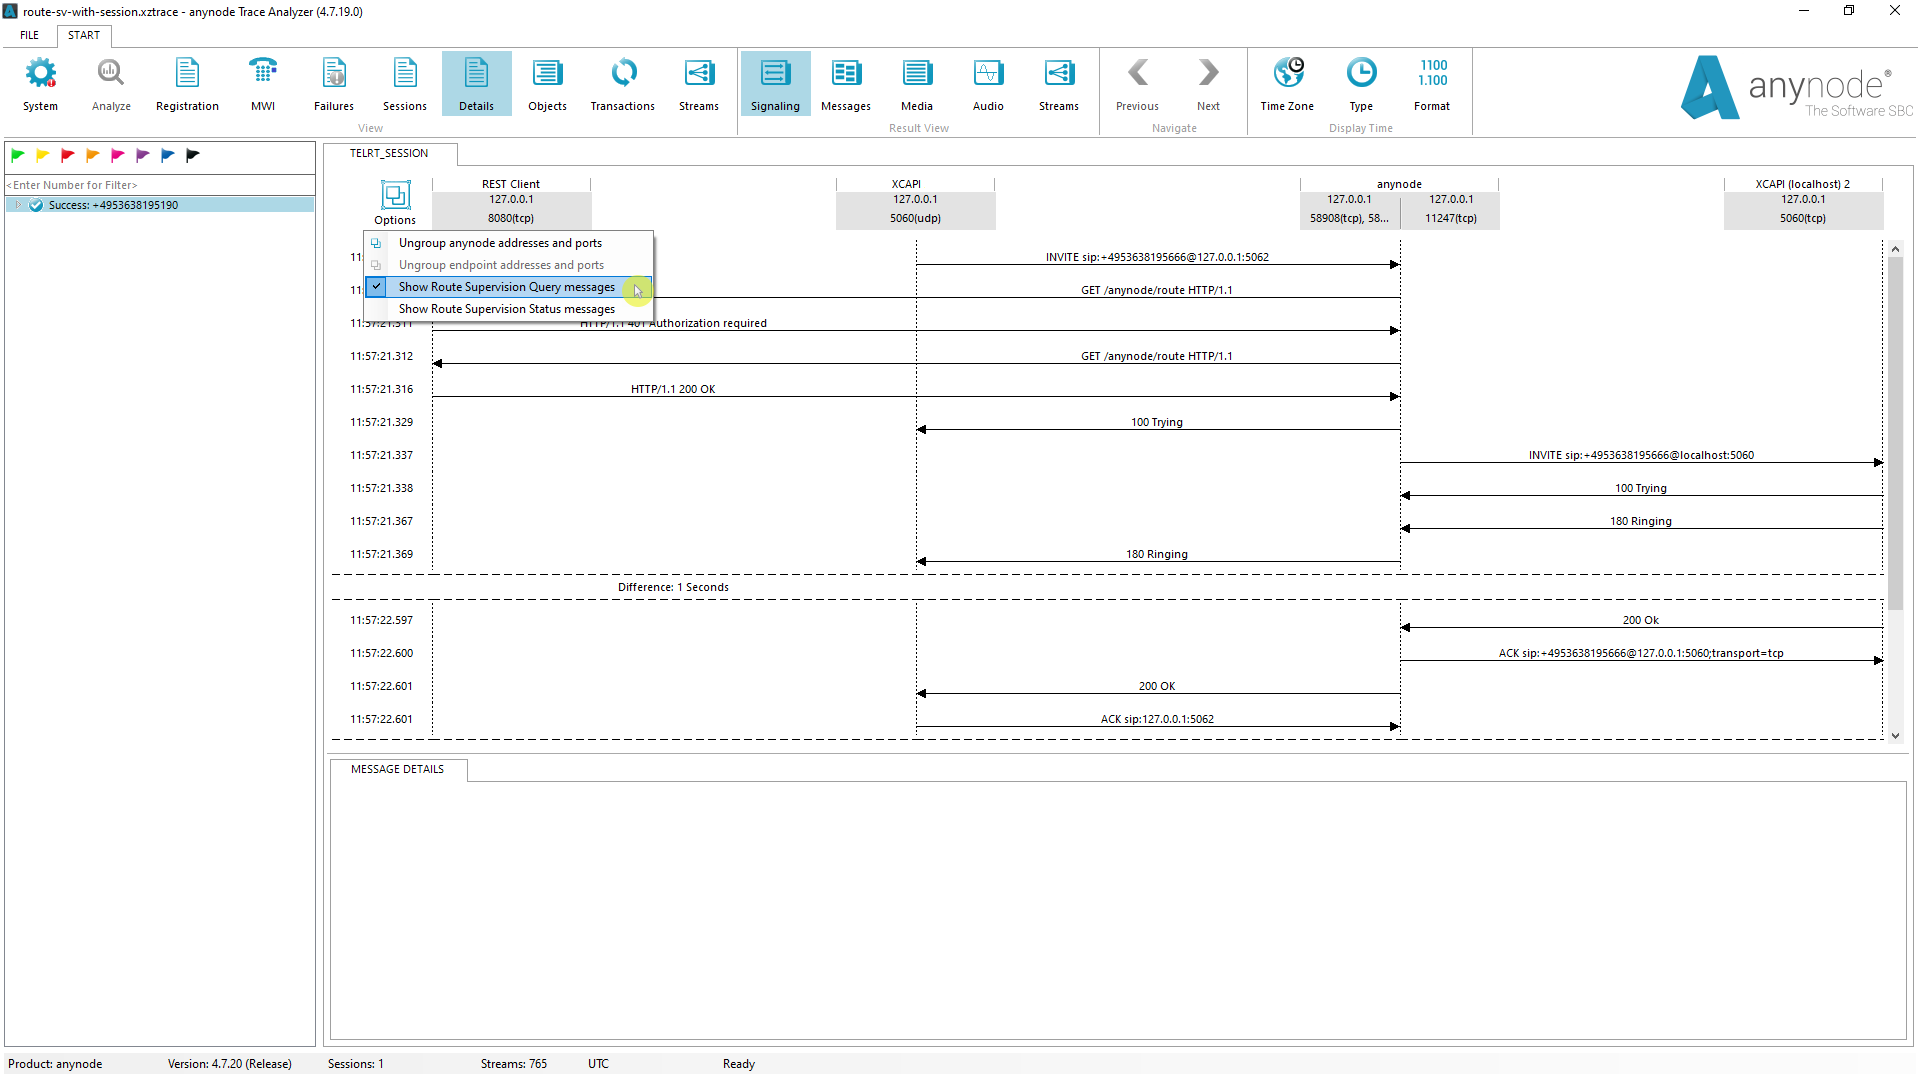The width and height of the screenshot is (1920, 1080).
Task: Select the TELRT_SESSION tab
Action: pos(389,153)
